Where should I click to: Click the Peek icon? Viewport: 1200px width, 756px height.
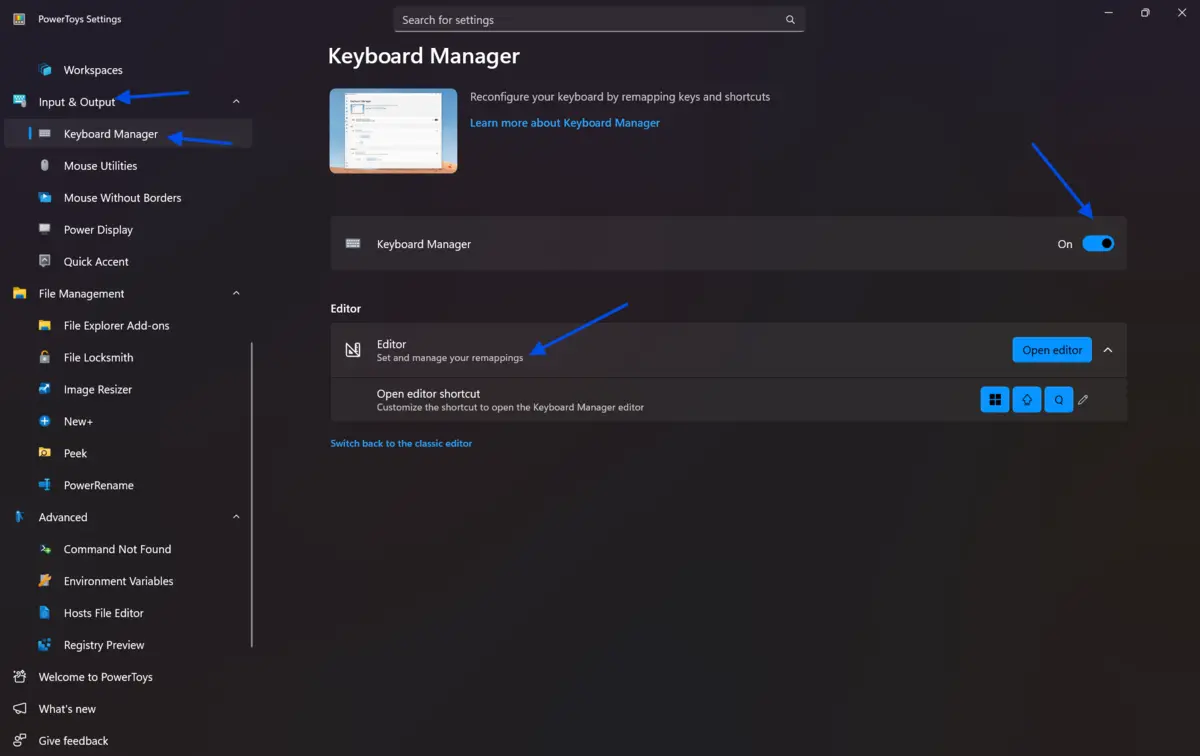(45, 453)
